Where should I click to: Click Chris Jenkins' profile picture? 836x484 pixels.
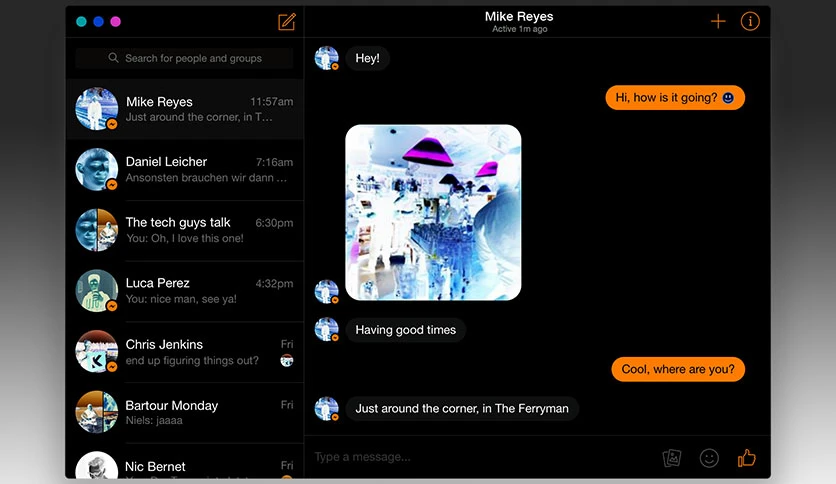pos(97,352)
